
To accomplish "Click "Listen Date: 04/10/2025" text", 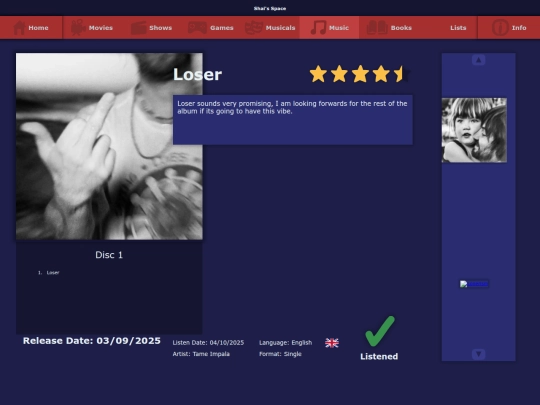I will click(x=208, y=343).
